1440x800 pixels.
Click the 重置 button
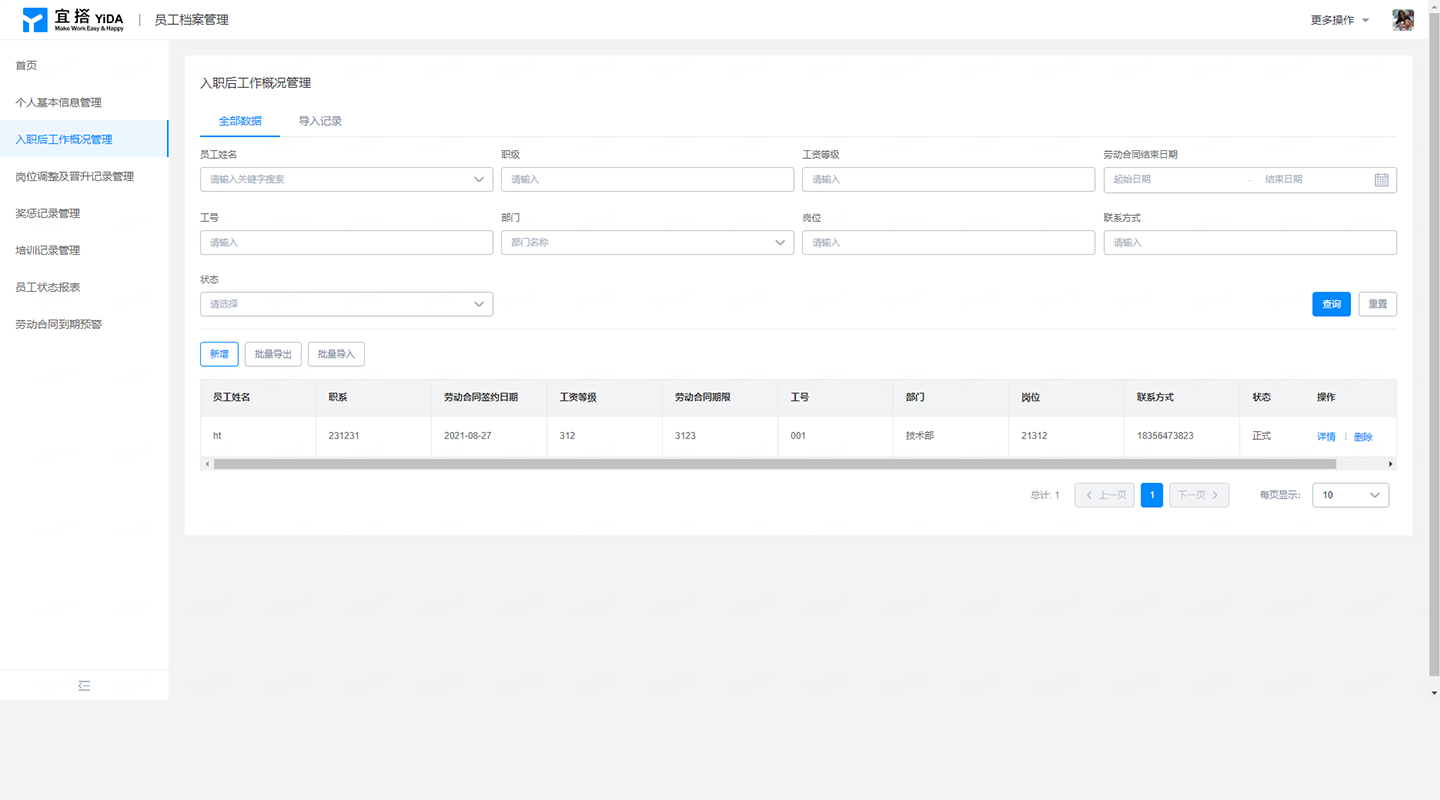1377,304
